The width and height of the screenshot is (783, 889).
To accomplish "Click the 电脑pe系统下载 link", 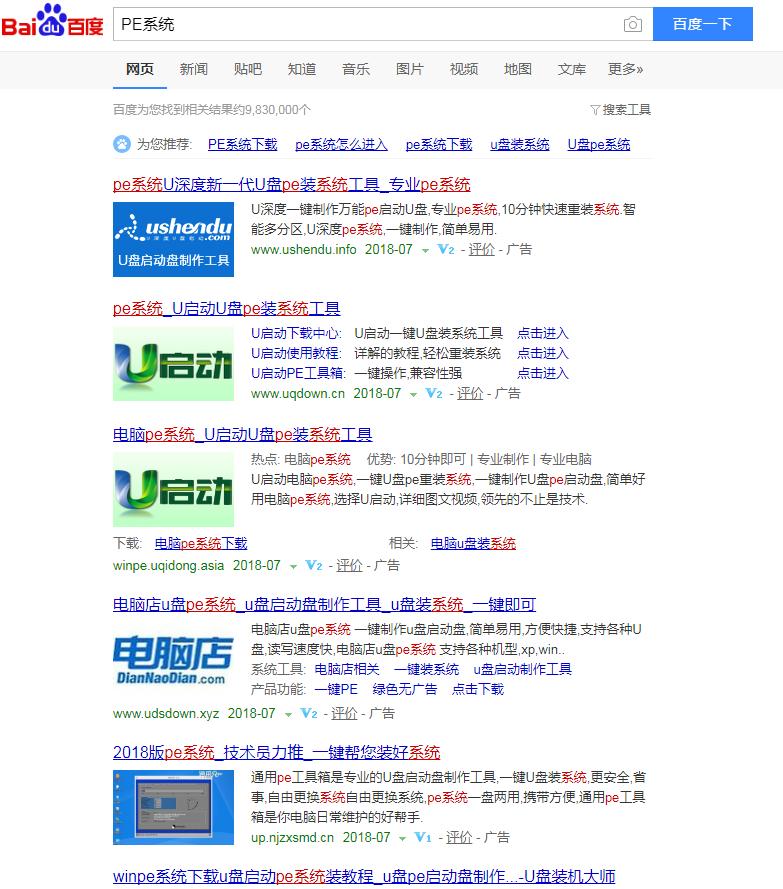I will click(201, 543).
